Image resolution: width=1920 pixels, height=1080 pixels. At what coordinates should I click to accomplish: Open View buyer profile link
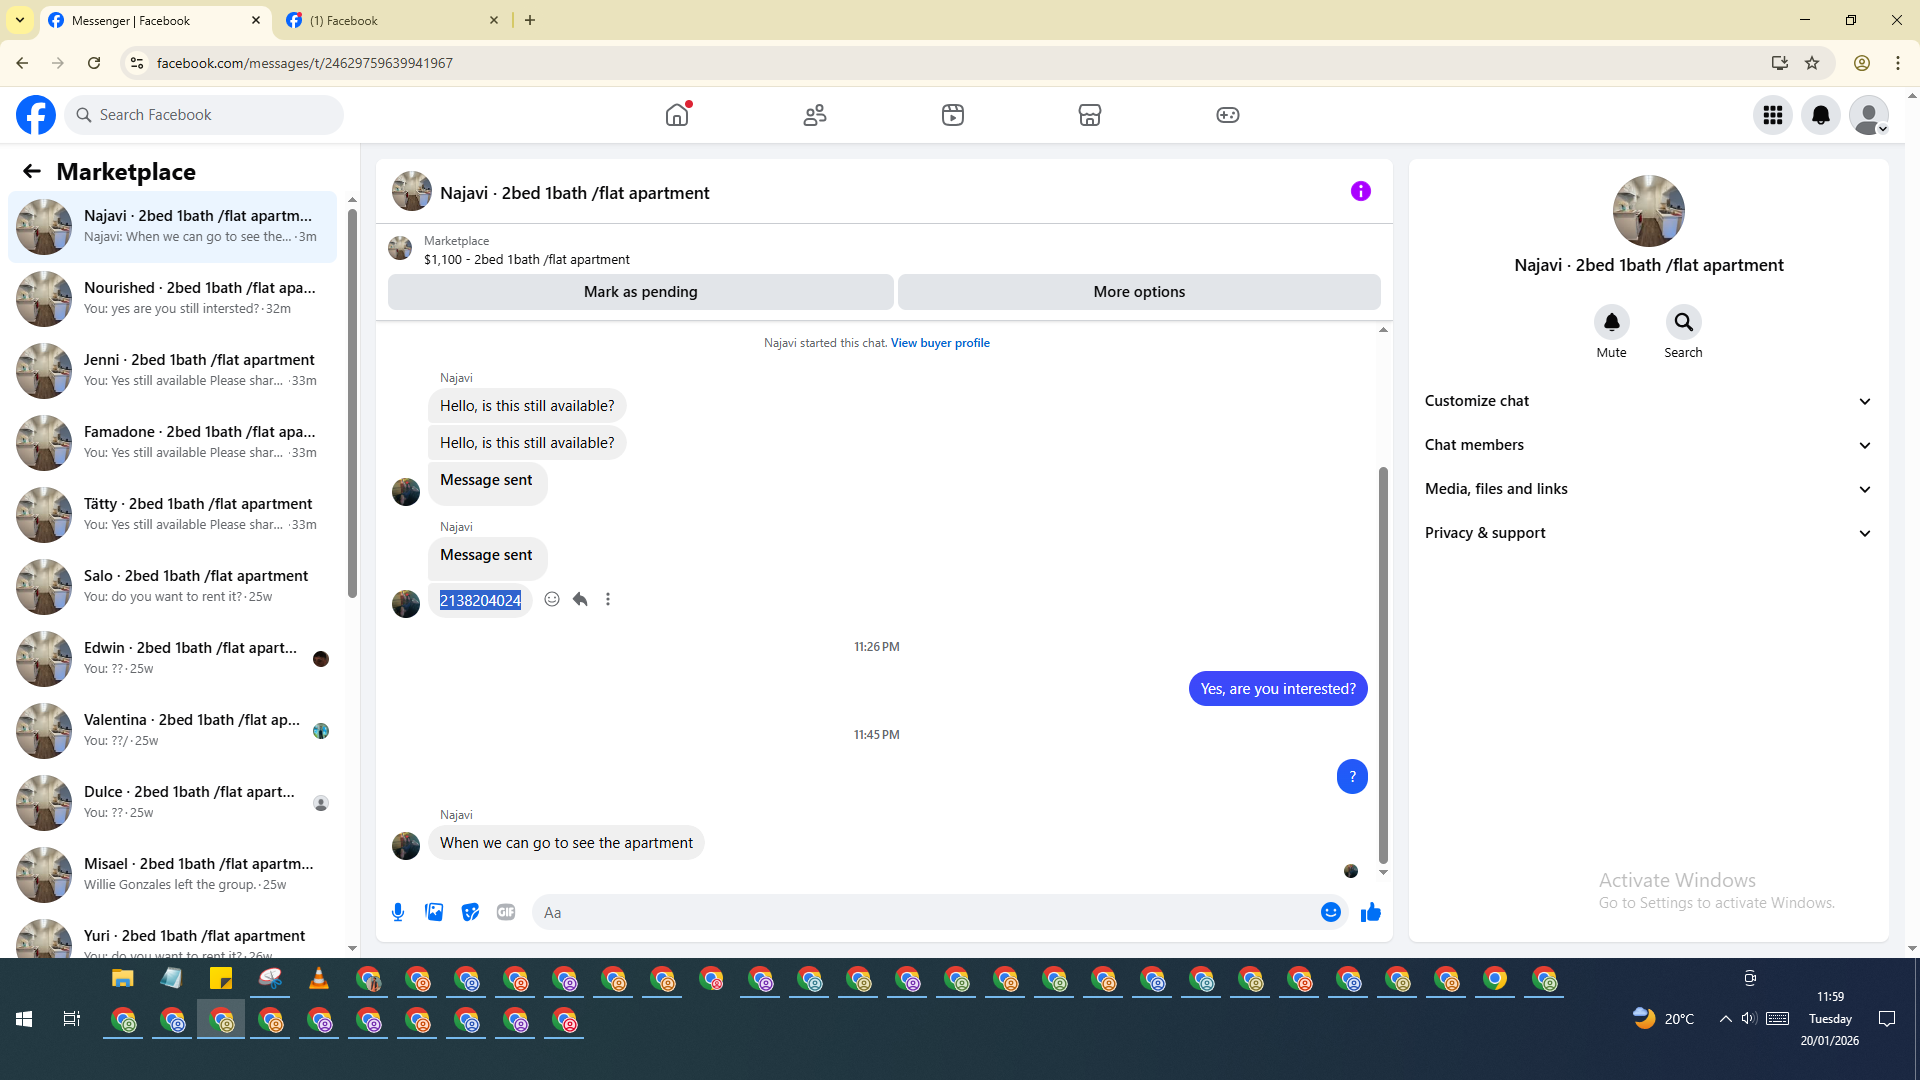pyautogui.click(x=940, y=343)
